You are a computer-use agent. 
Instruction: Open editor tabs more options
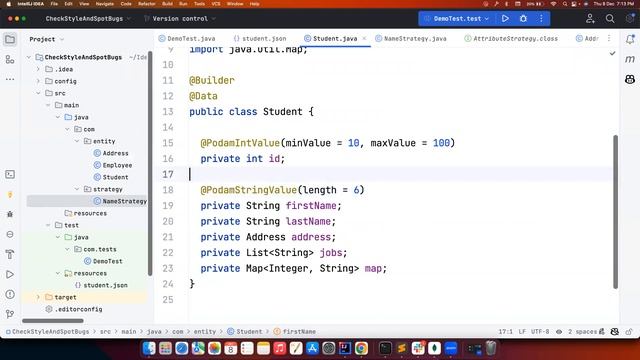tap(609, 38)
